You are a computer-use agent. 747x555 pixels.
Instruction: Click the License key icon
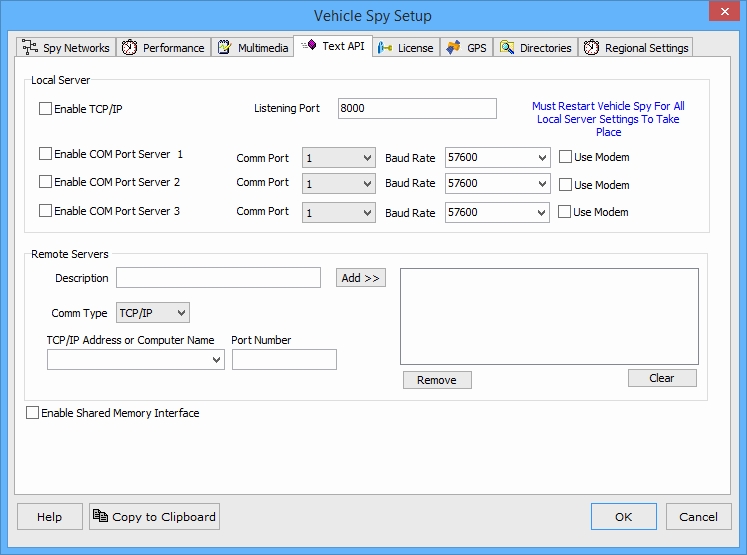[385, 48]
